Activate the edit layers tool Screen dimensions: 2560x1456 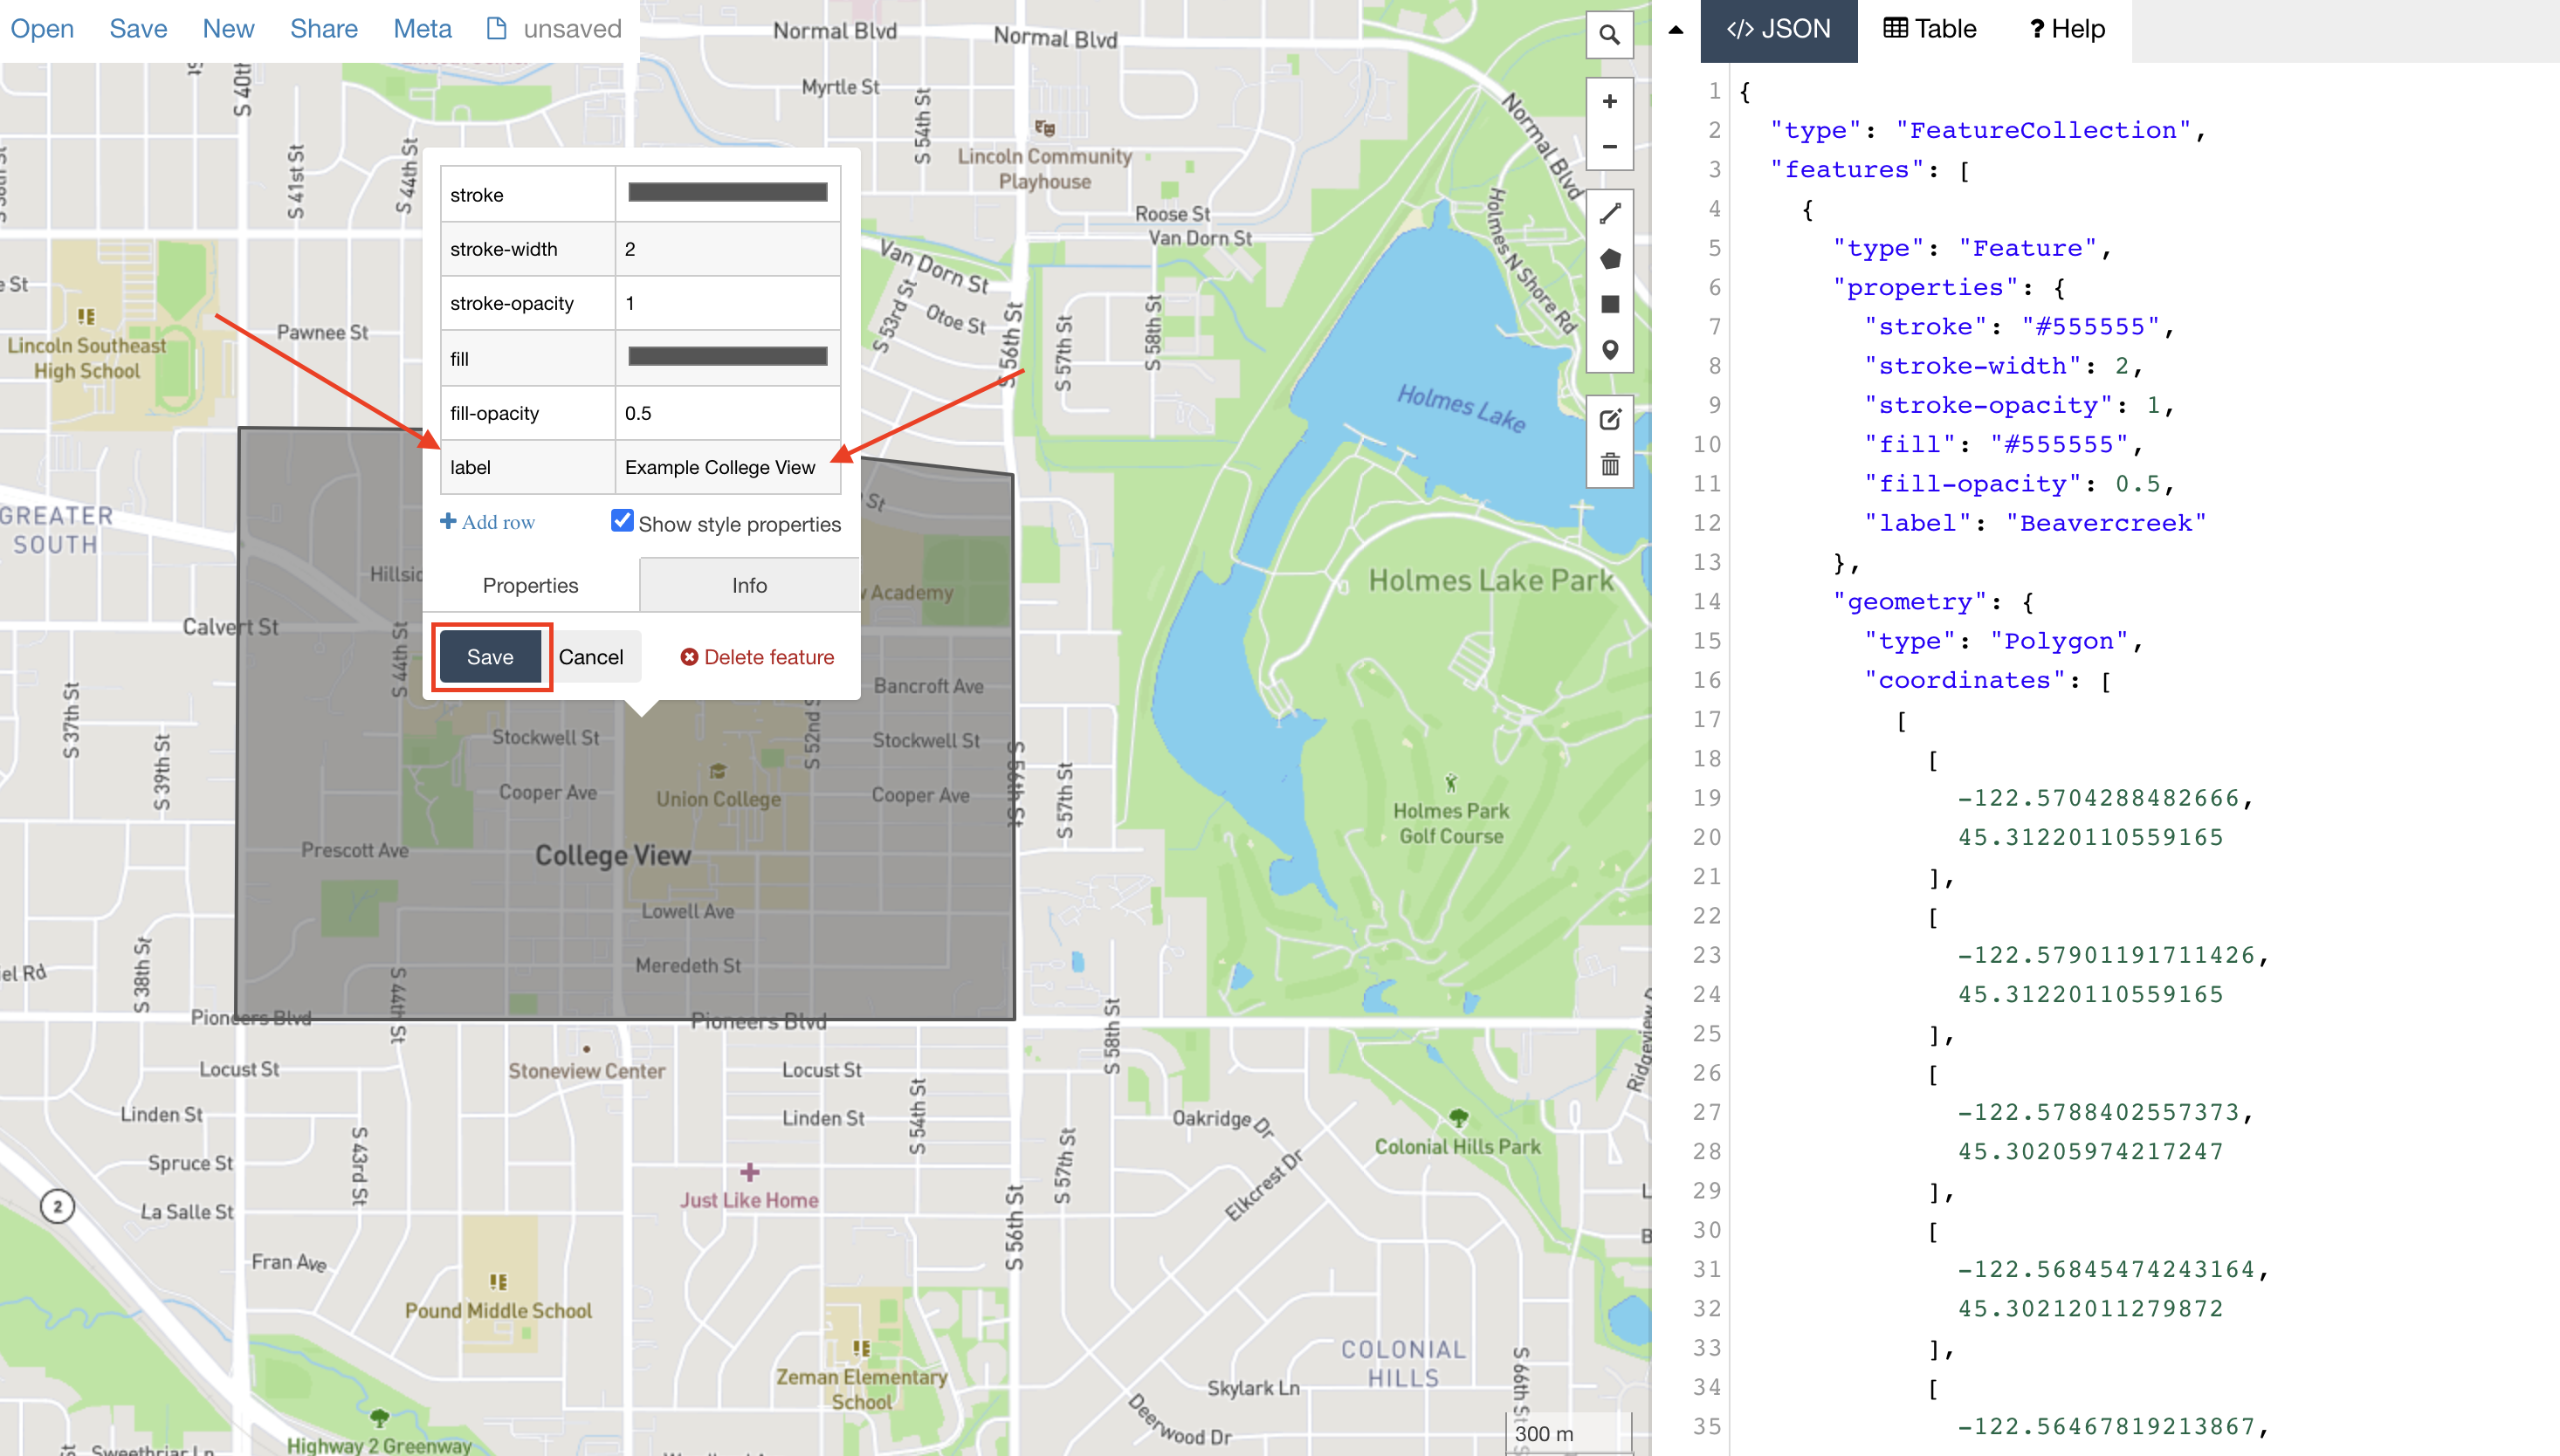(x=1609, y=419)
